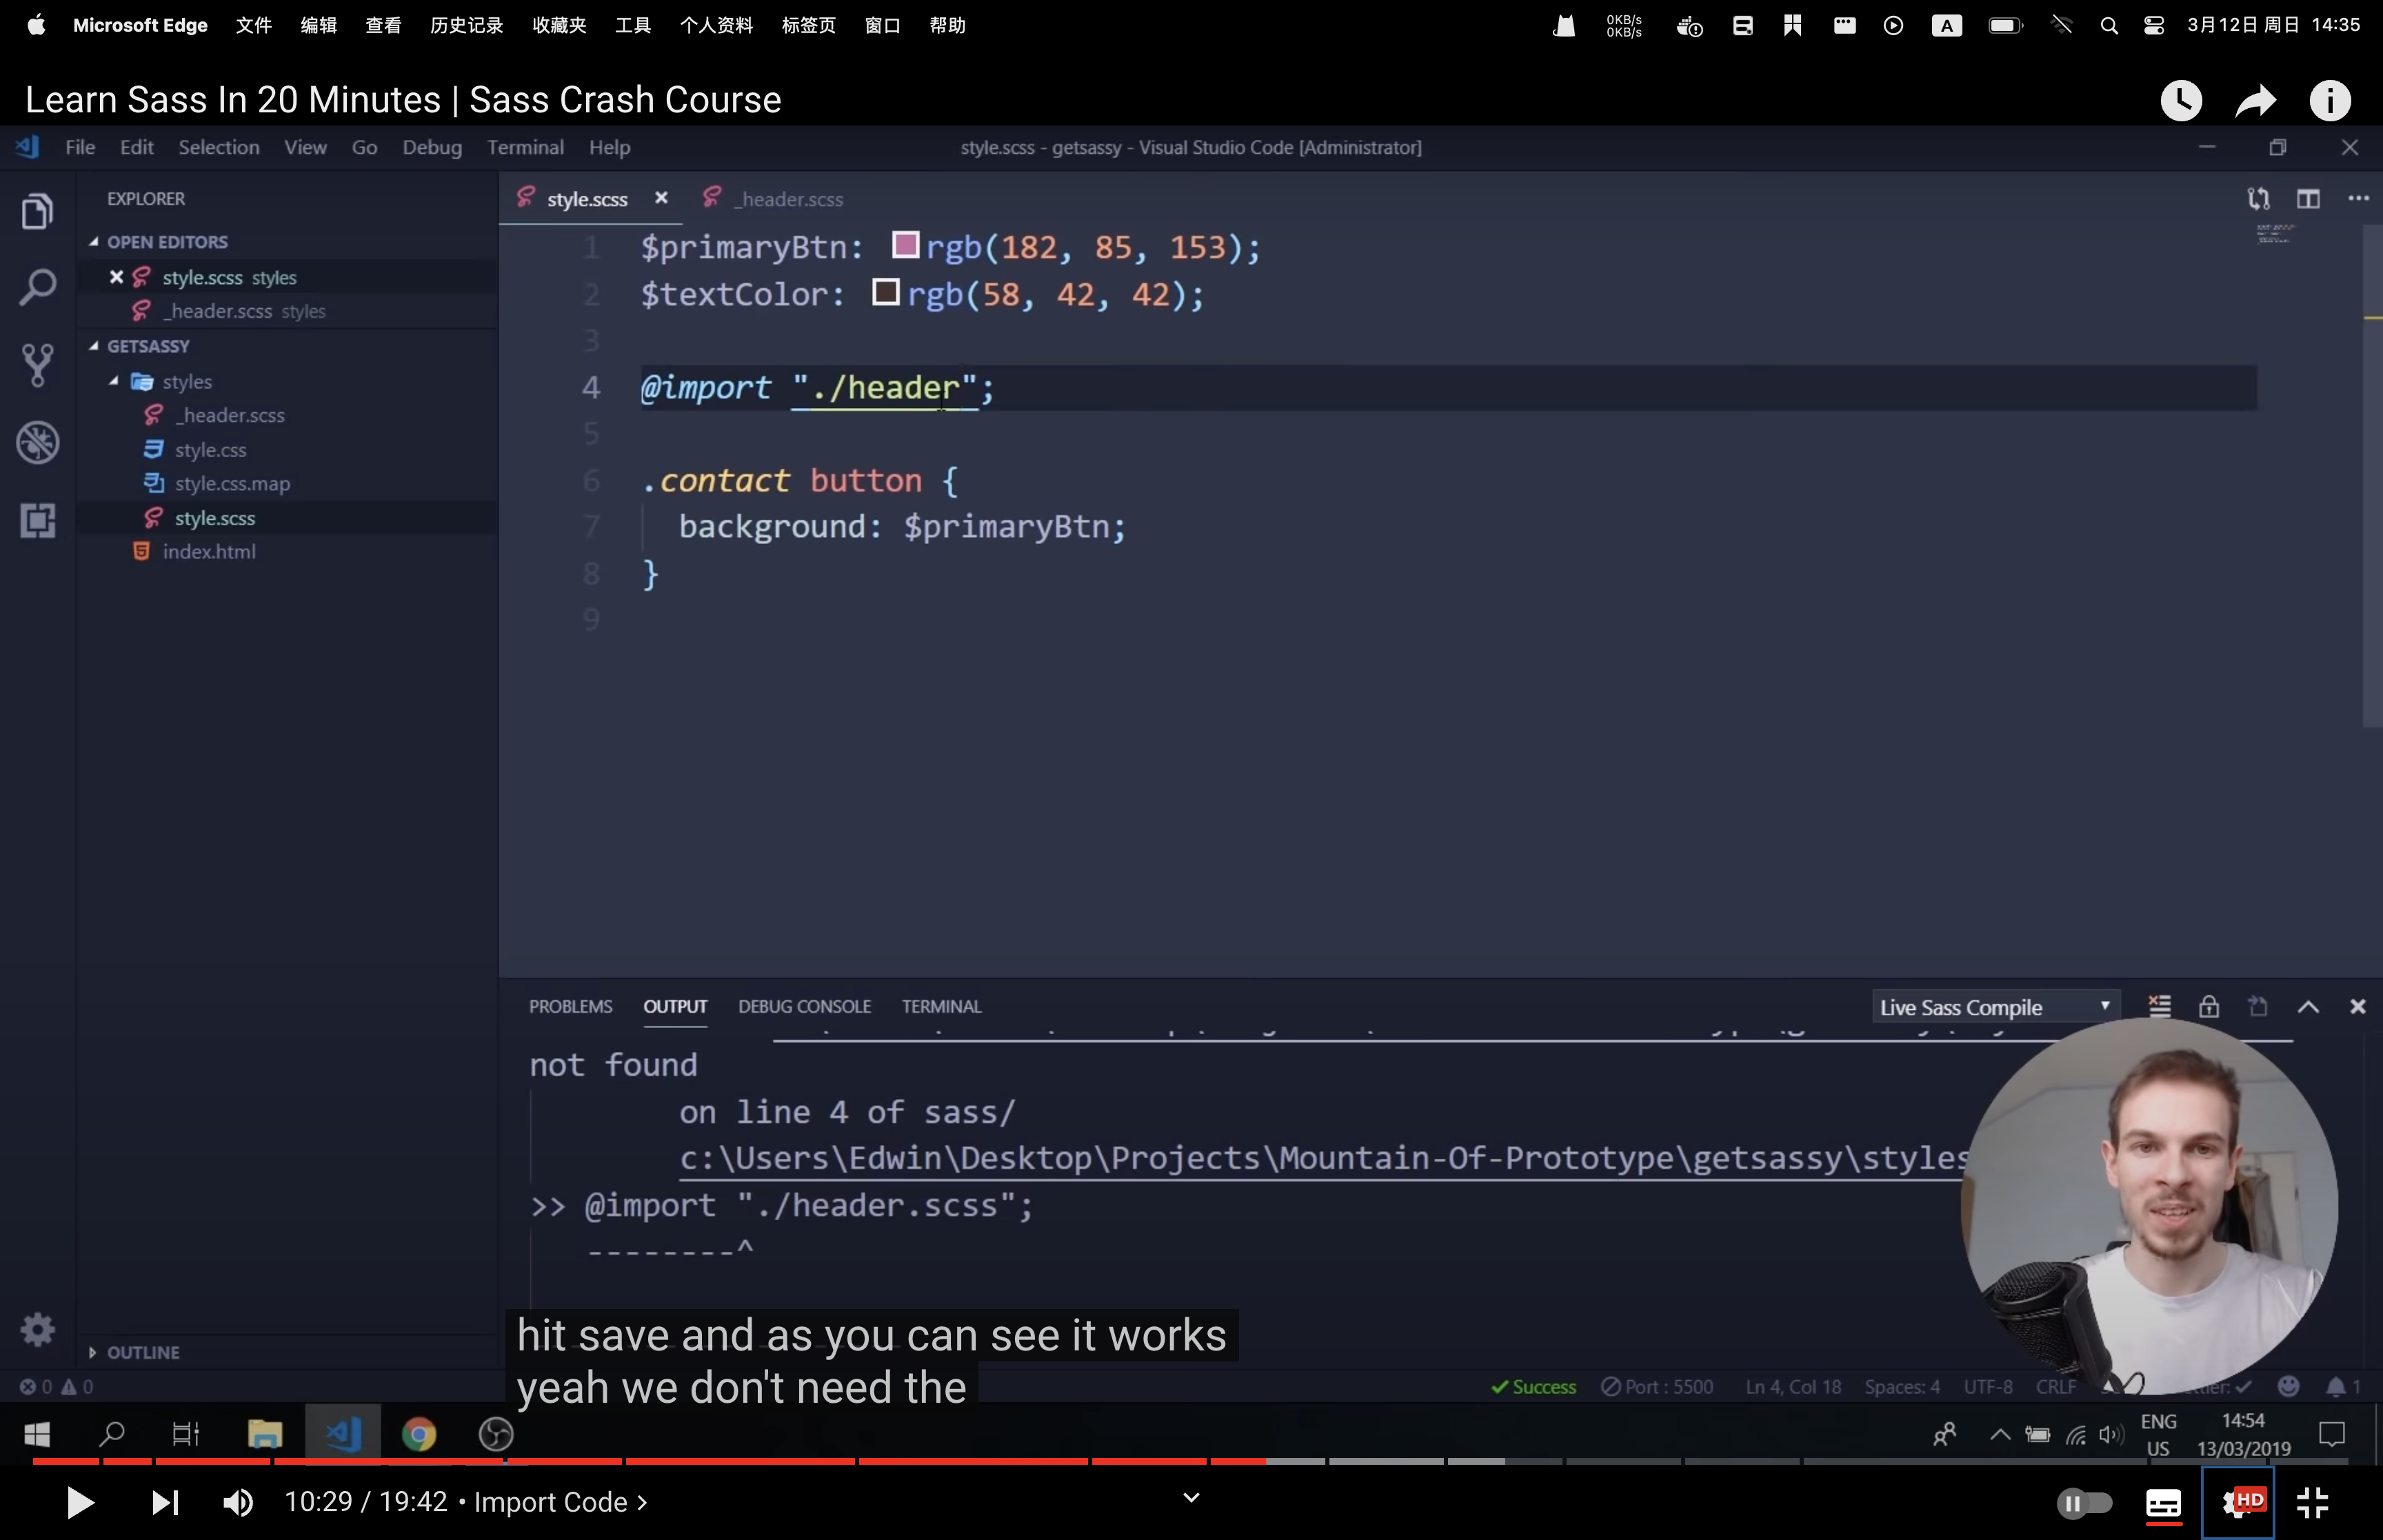Click YouTube Watch Later clock icon
Viewport: 2383px width, 1540px height.
(x=2181, y=100)
